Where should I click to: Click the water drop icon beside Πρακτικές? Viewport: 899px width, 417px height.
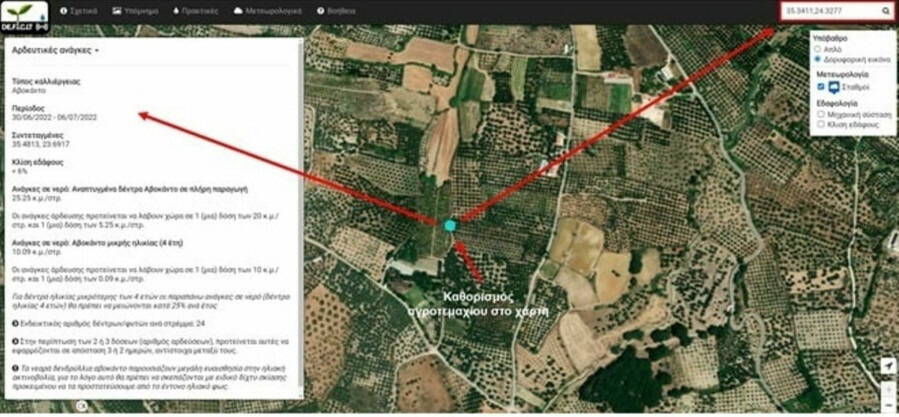tap(176, 11)
